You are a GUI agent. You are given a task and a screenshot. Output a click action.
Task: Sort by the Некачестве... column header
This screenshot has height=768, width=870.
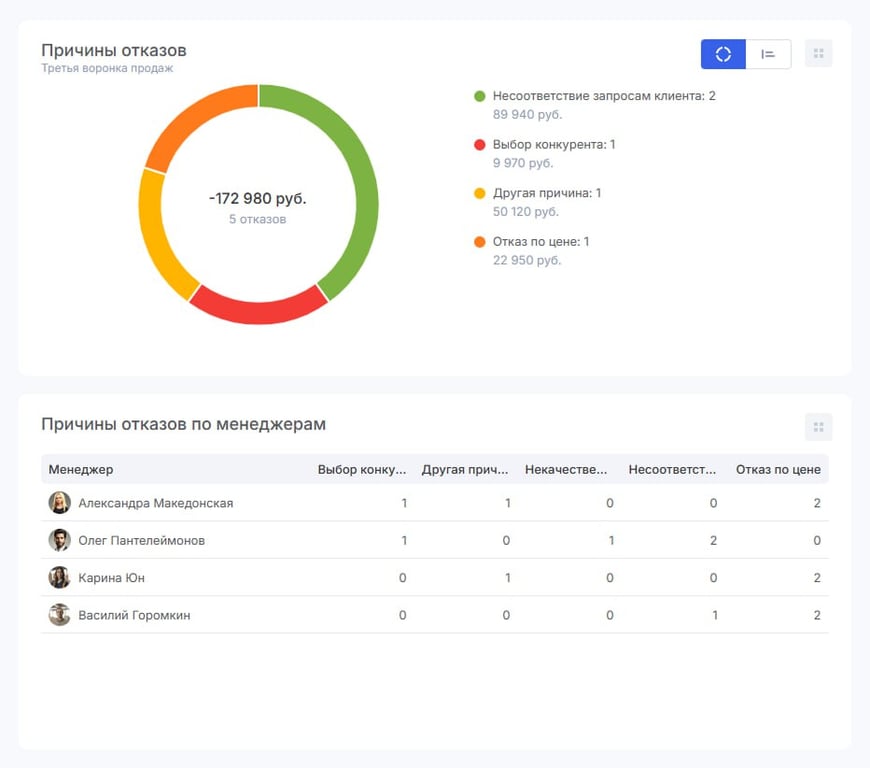[566, 469]
